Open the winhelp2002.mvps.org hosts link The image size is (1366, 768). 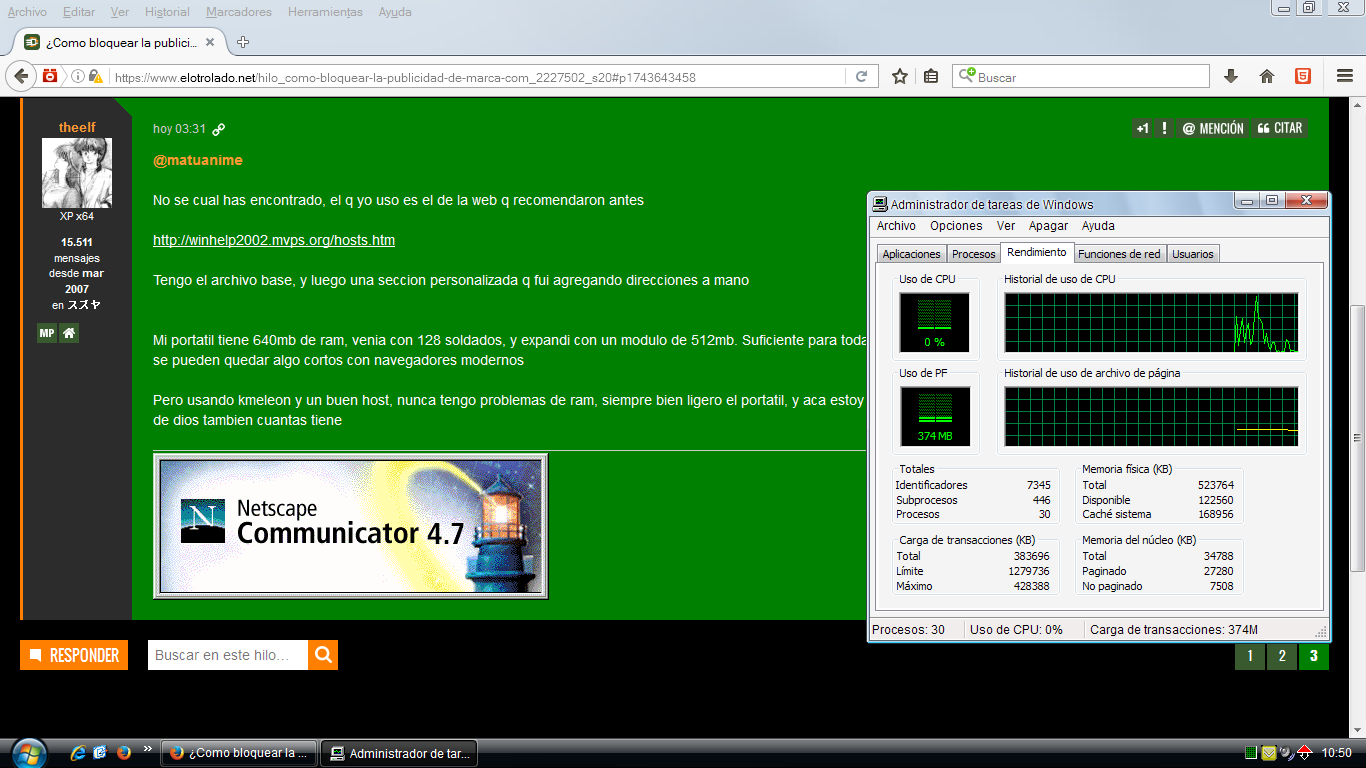(274, 240)
